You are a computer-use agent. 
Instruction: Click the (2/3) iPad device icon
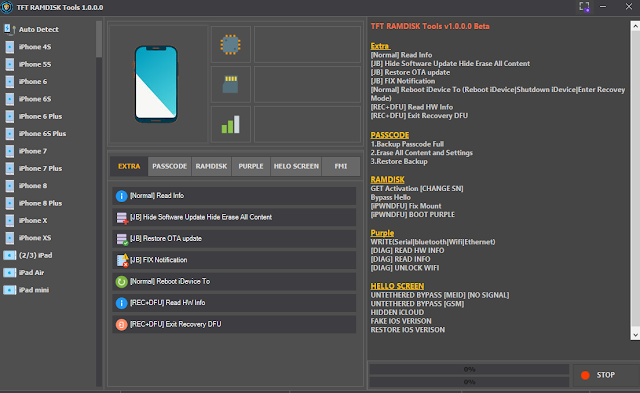(x=9, y=255)
